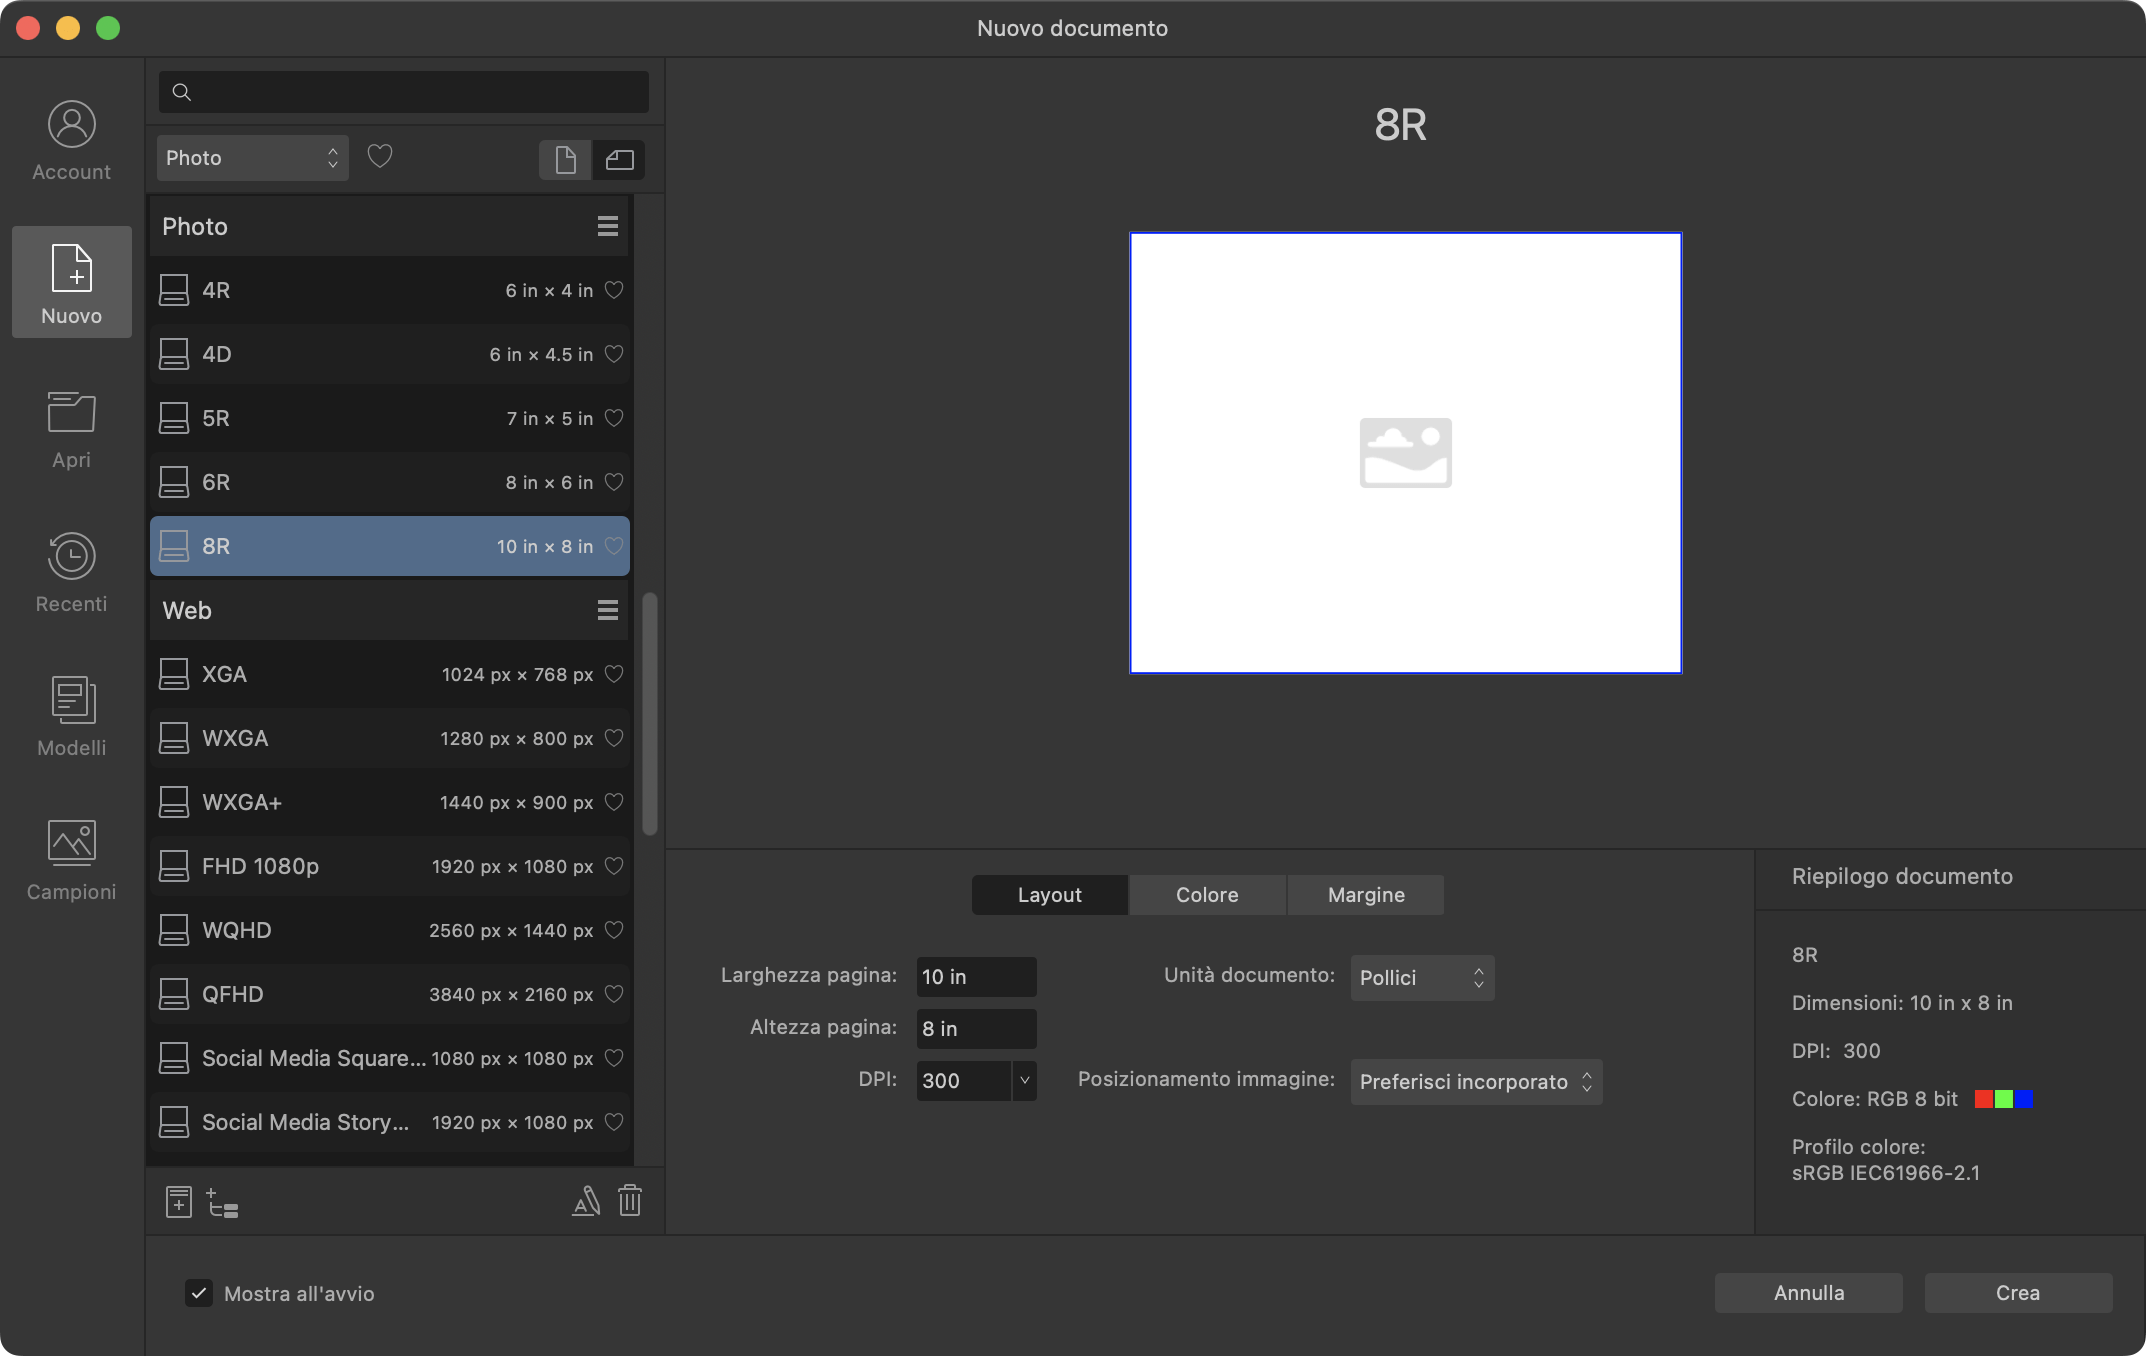Toggle the Mostra all'avvio checkbox
The height and width of the screenshot is (1356, 2146).
[x=198, y=1292]
